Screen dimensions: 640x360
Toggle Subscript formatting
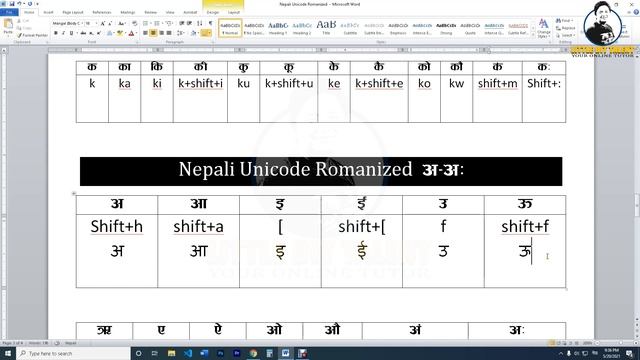click(91, 33)
